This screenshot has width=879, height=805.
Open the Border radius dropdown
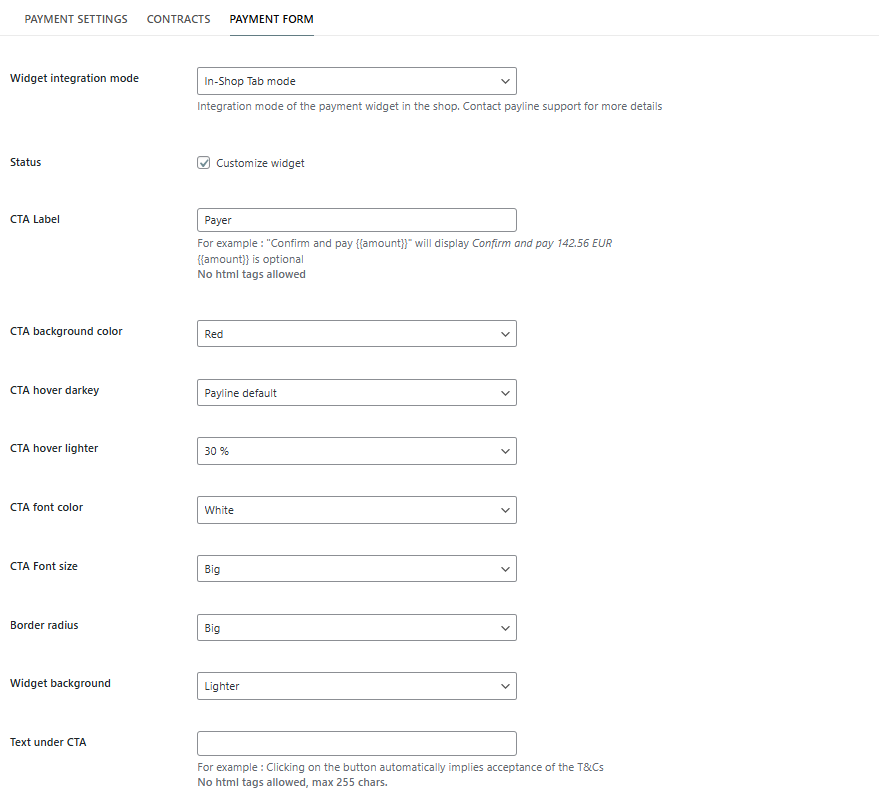(x=356, y=628)
